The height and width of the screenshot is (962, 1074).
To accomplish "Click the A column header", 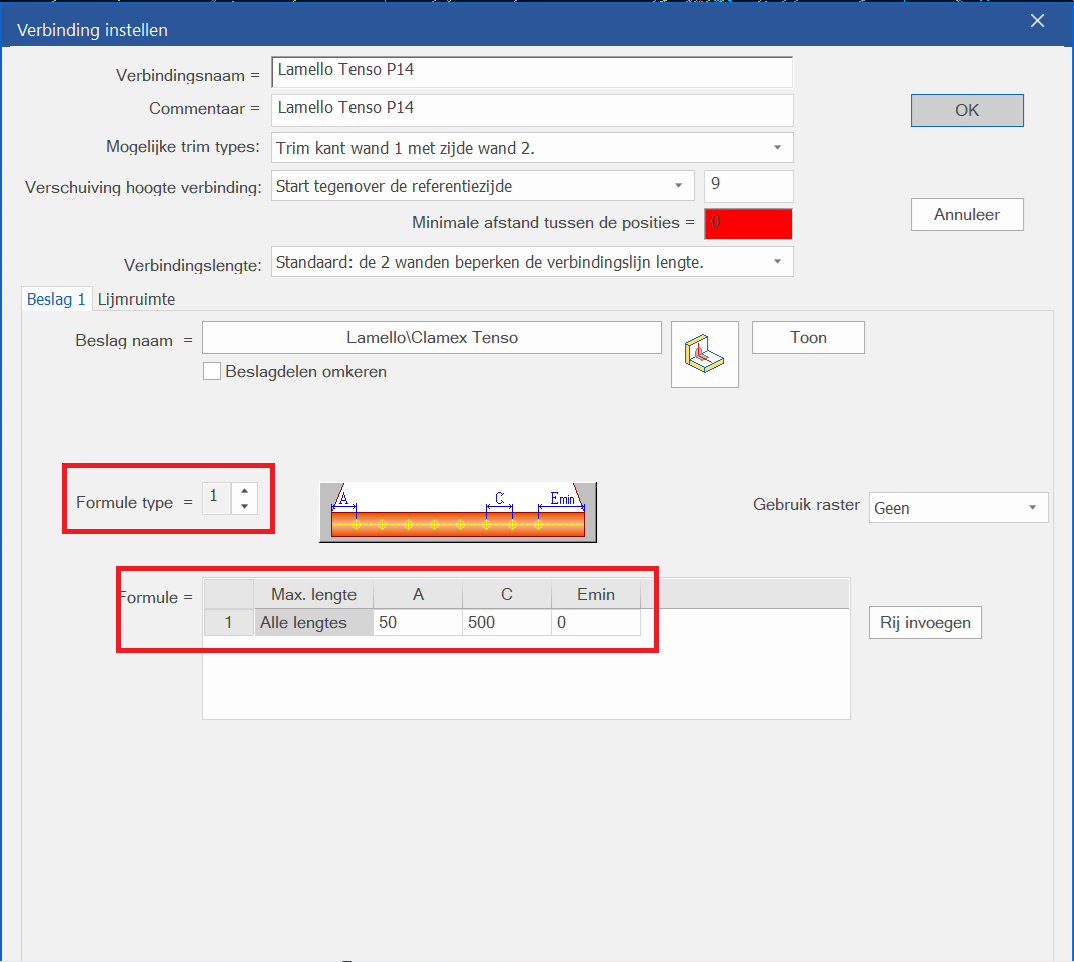I will (x=418, y=594).
